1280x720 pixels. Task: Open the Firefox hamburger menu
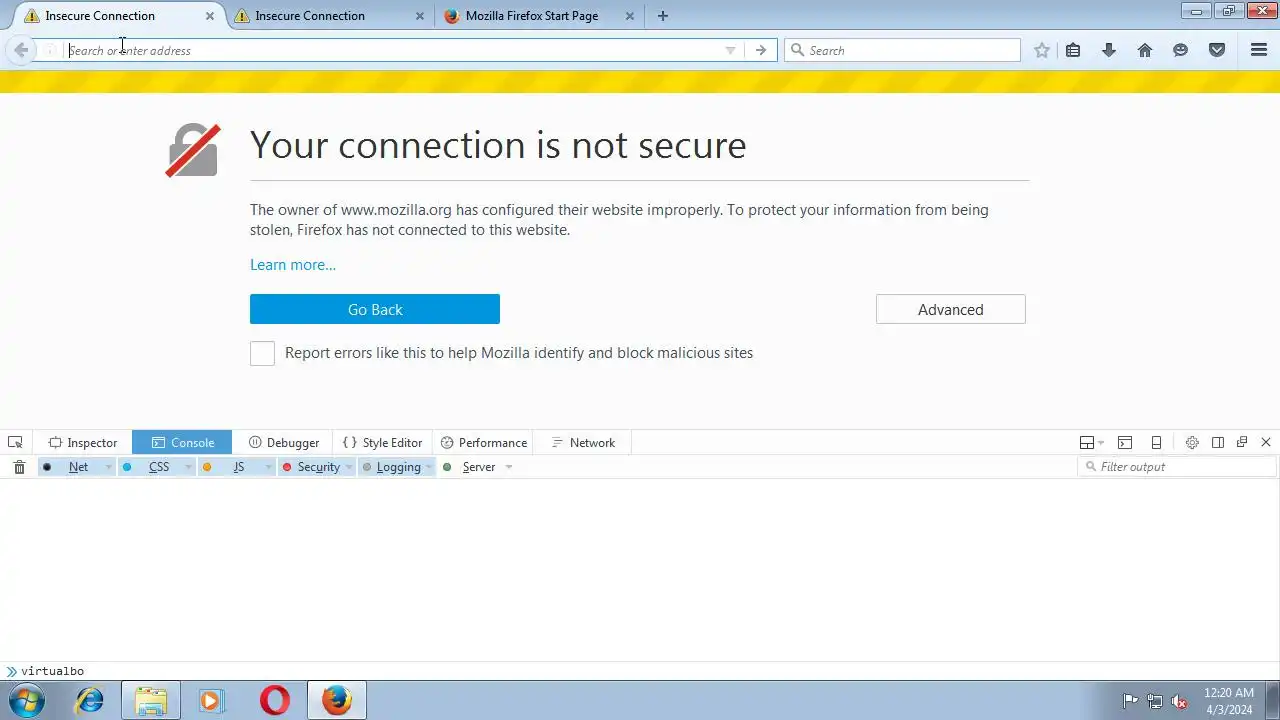pos(1259,50)
